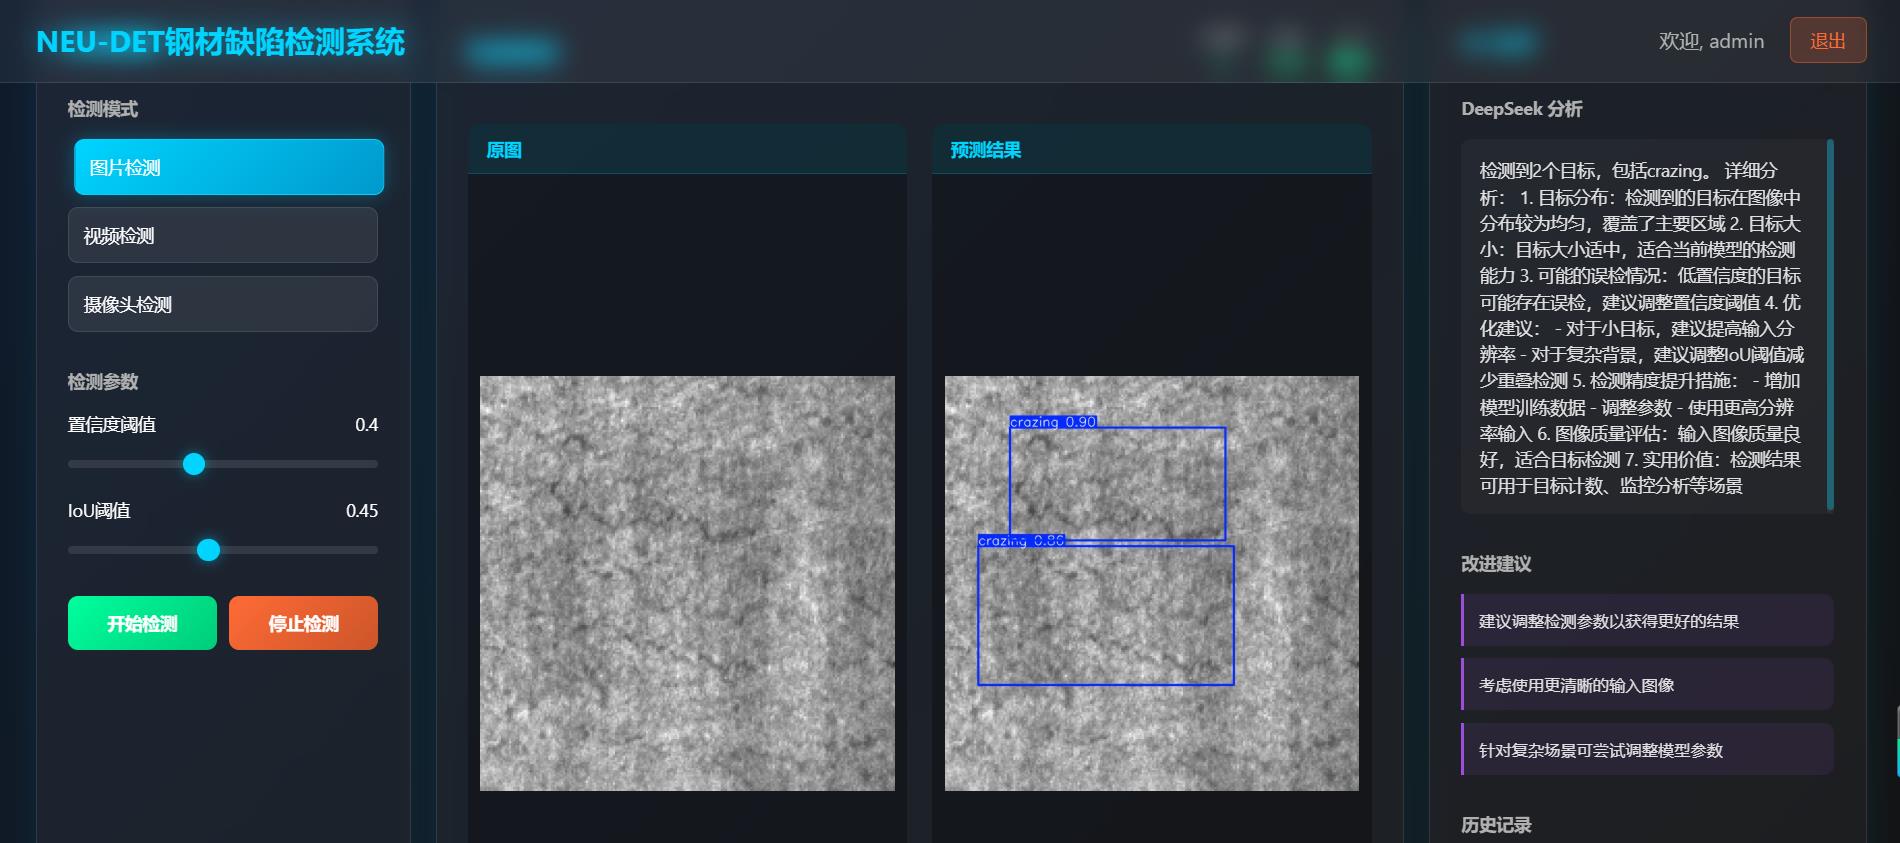
Task: Click suggestion 建议调整检测参数以获得更好的结果
Action: point(1647,621)
